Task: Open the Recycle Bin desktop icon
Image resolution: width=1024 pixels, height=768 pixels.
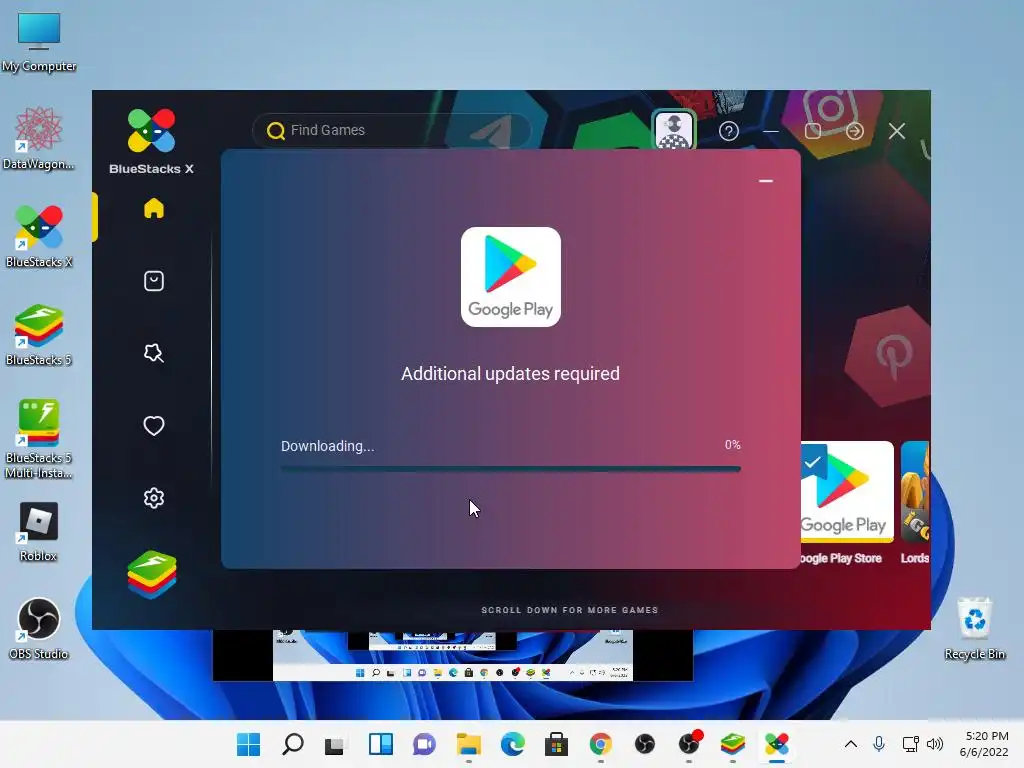Action: tap(974, 628)
